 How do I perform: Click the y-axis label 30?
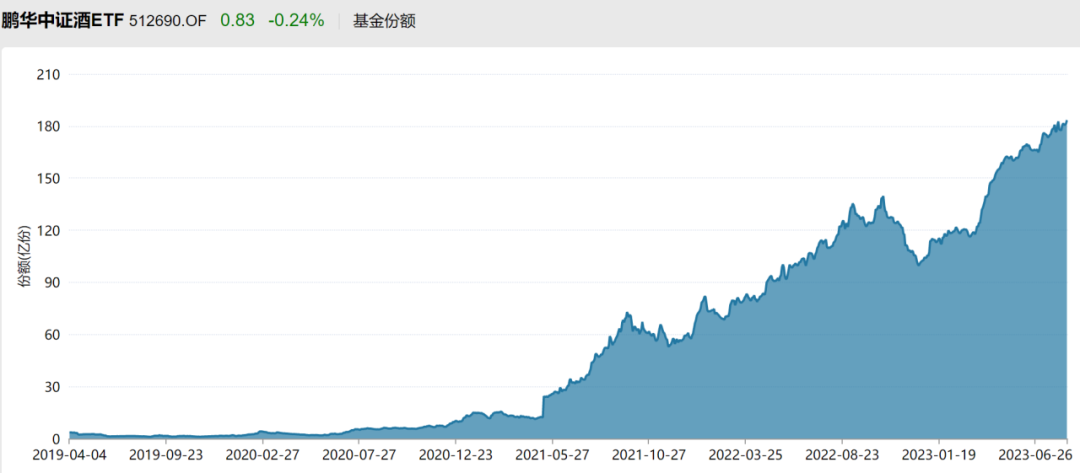point(51,387)
